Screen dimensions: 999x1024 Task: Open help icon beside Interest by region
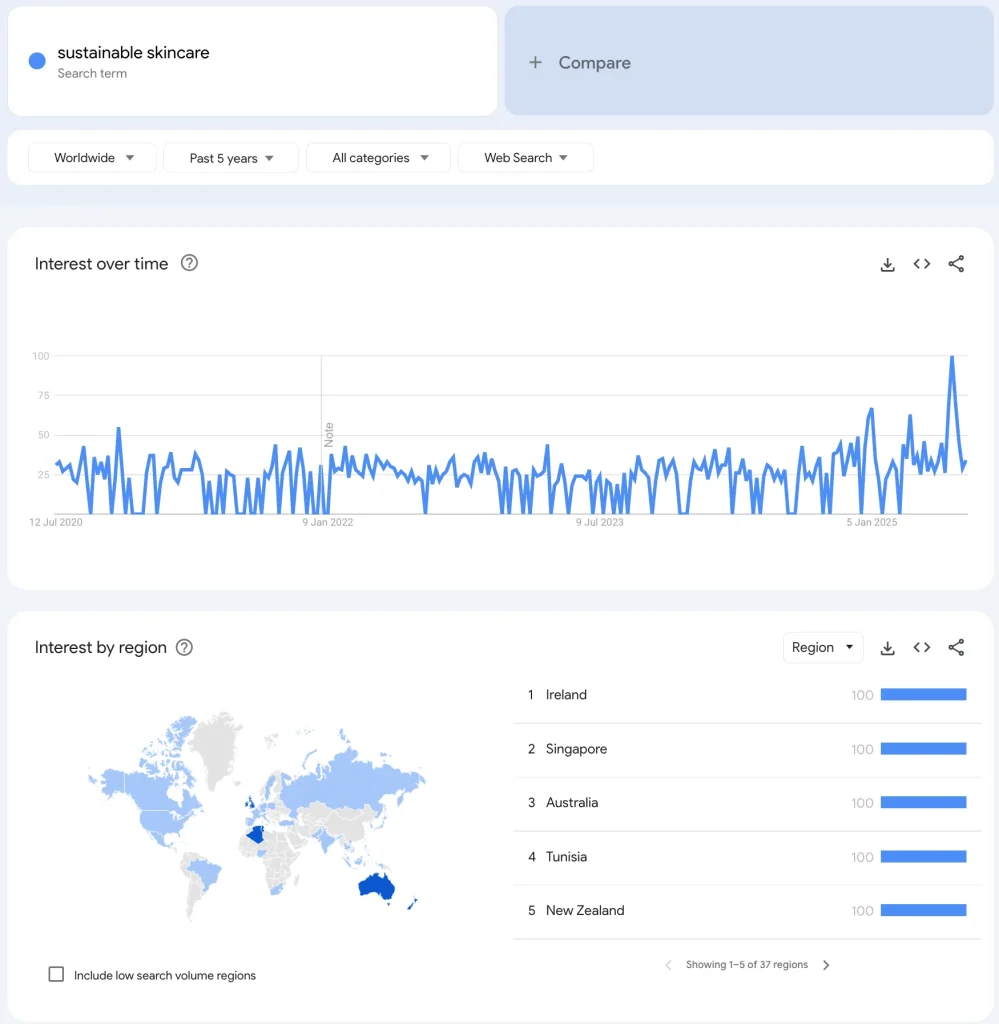click(x=184, y=647)
